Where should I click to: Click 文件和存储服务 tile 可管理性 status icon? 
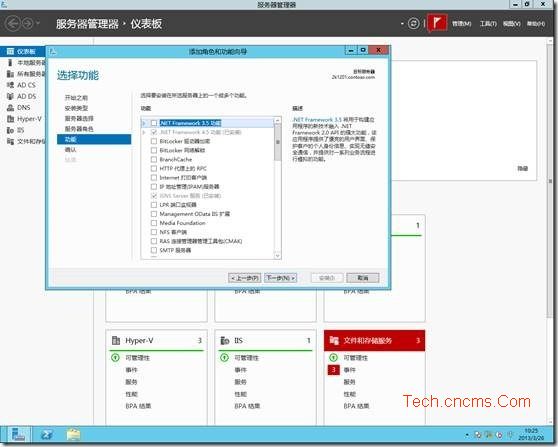coord(333,357)
